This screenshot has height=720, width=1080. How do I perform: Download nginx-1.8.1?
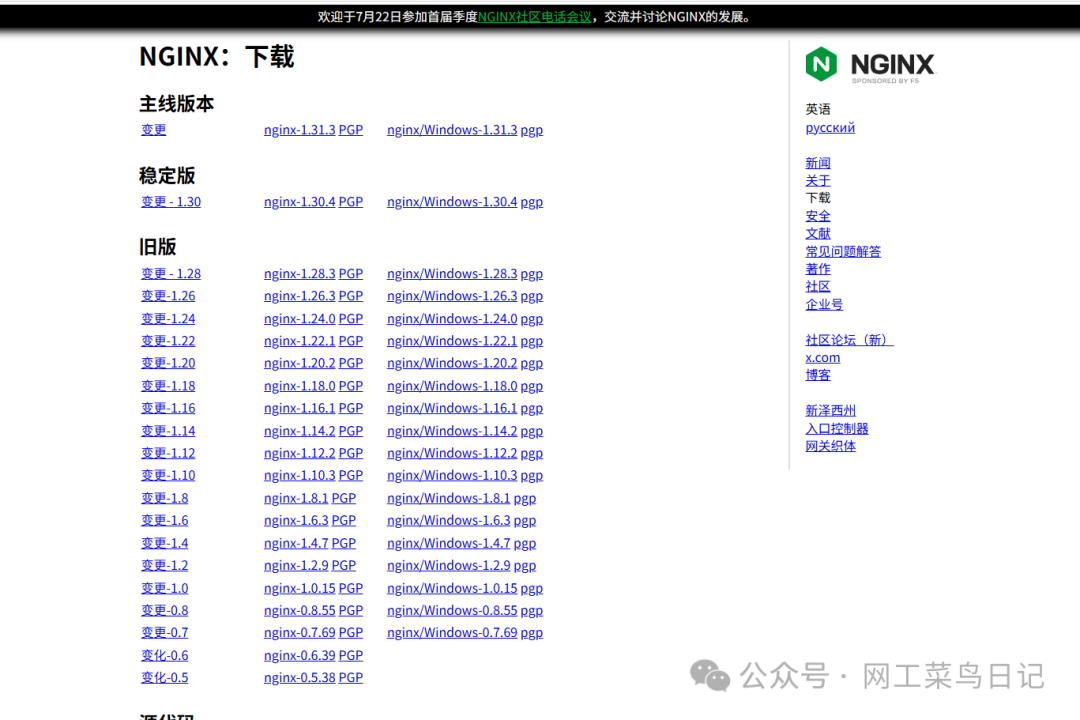click(x=296, y=497)
